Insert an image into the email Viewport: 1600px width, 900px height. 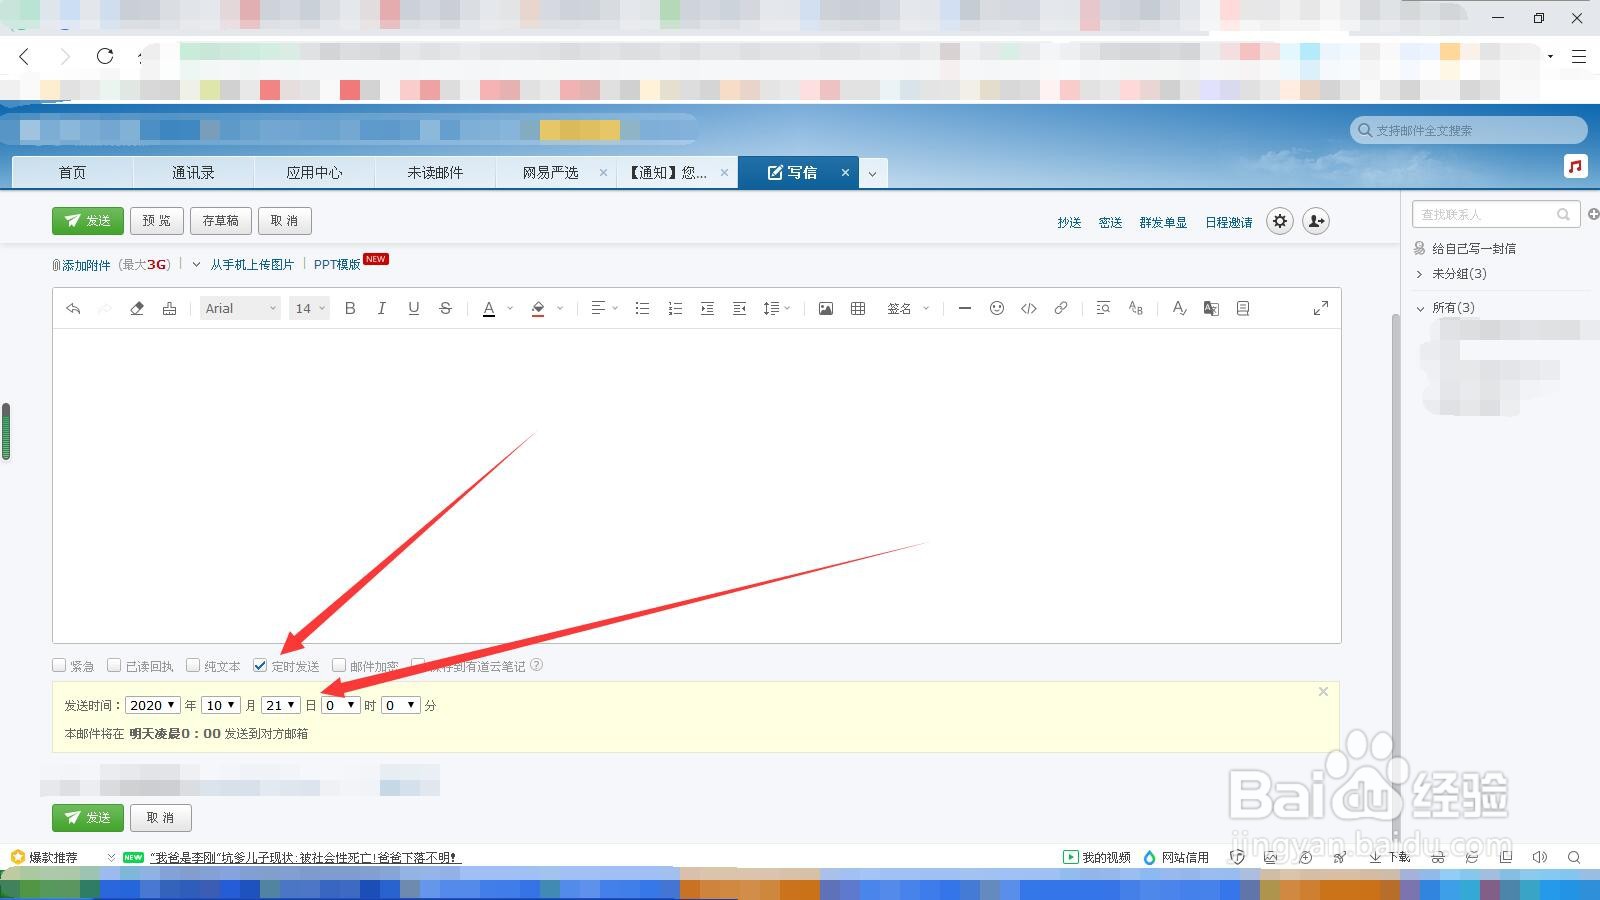[x=825, y=309]
